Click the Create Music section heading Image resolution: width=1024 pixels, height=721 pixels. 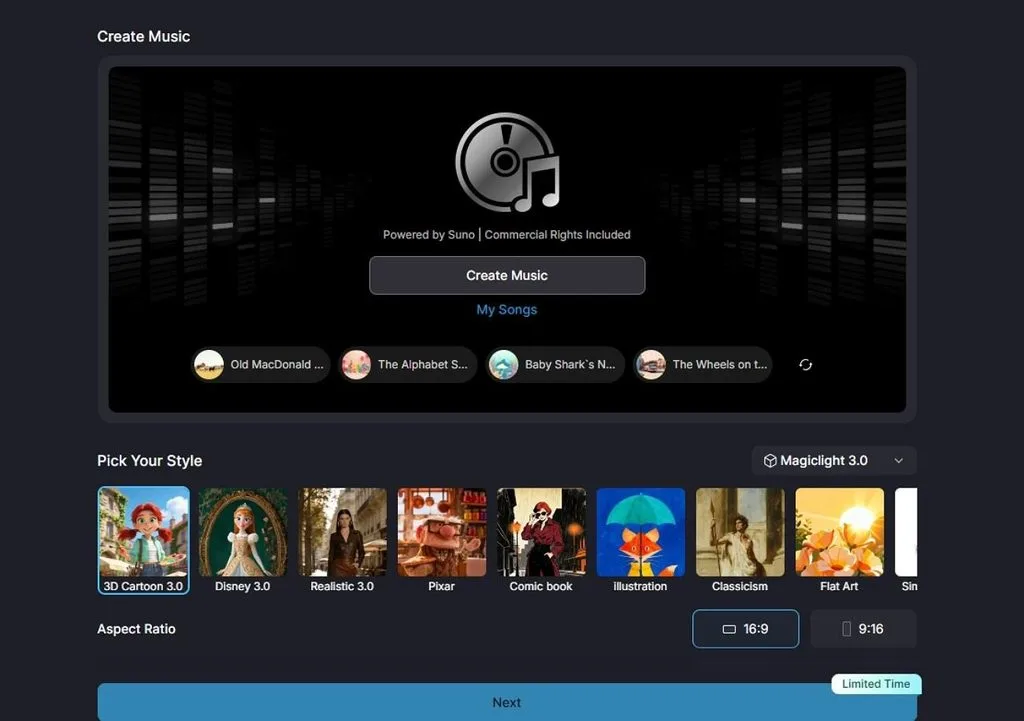click(x=144, y=37)
